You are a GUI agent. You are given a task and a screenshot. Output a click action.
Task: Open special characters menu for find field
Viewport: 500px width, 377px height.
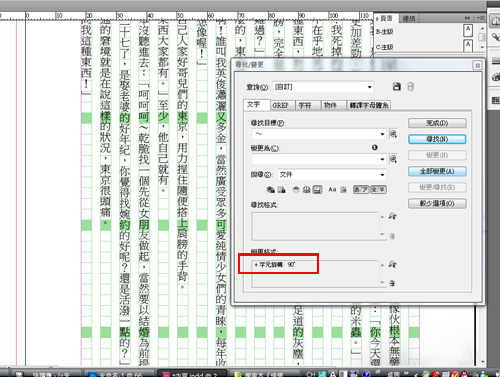pos(393,134)
